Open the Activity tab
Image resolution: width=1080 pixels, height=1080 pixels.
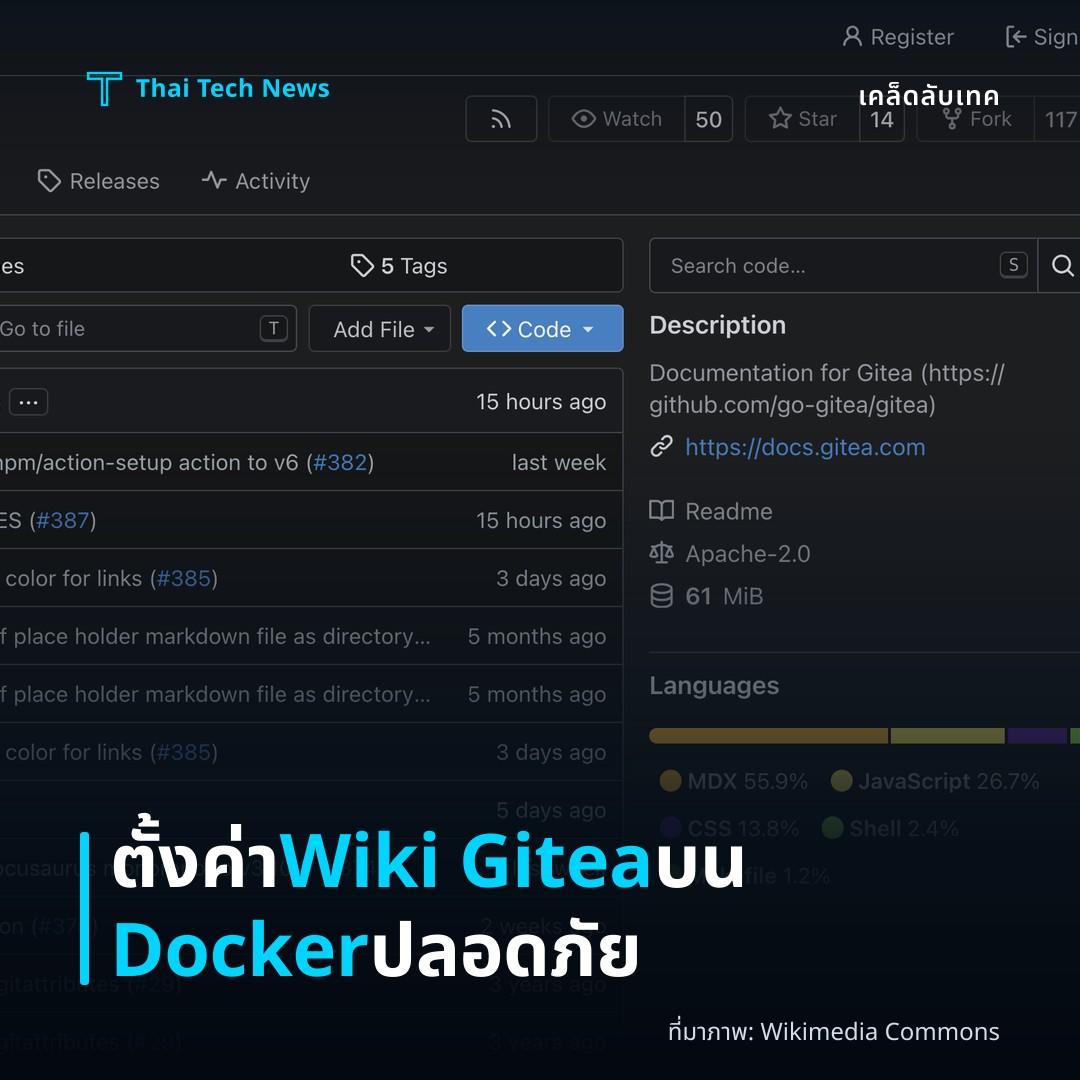pyautogui.click(x=256, y=181)
